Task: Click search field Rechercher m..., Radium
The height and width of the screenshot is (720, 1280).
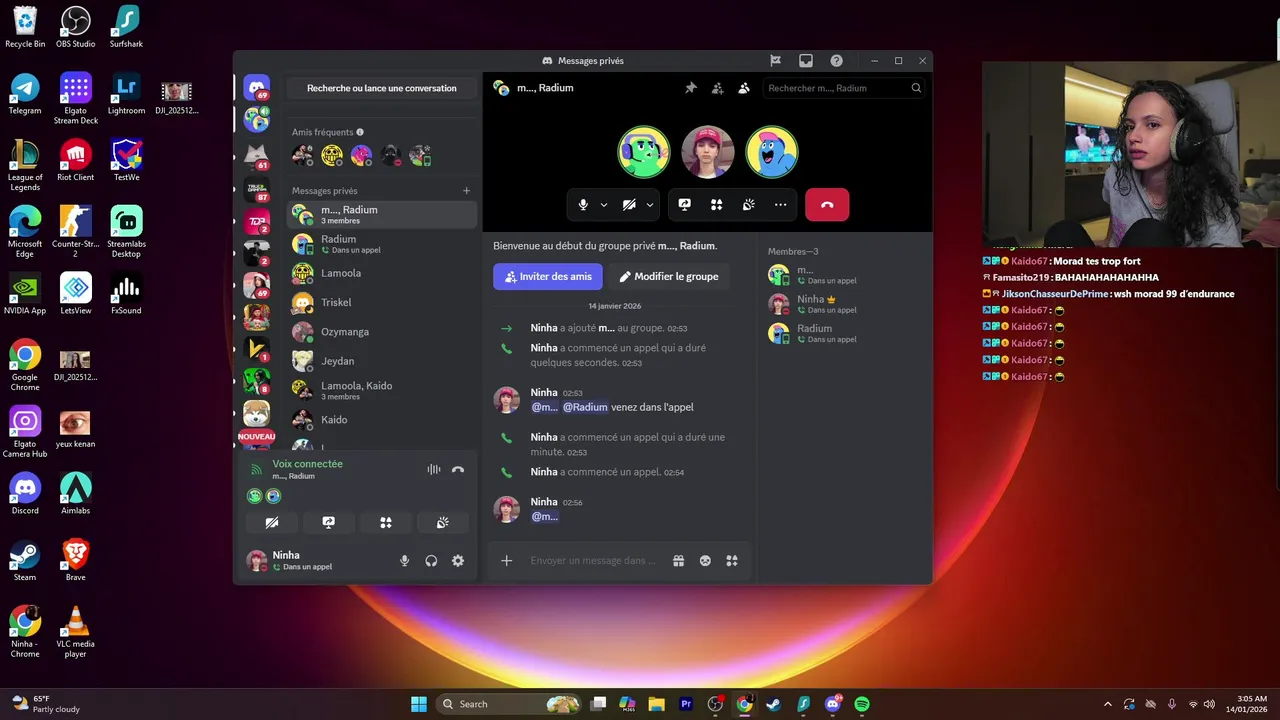Action: [x=844, y=88]
